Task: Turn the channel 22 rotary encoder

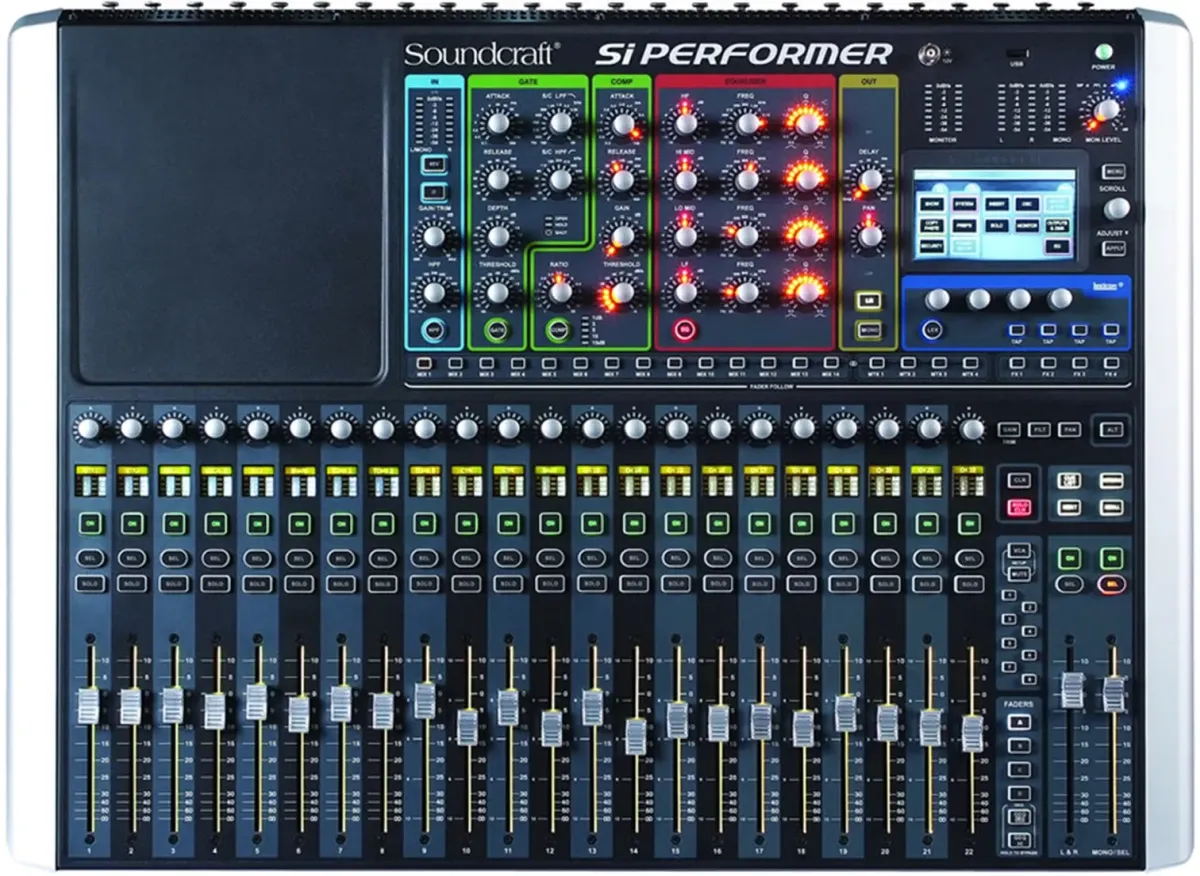Action: point(971,429)
